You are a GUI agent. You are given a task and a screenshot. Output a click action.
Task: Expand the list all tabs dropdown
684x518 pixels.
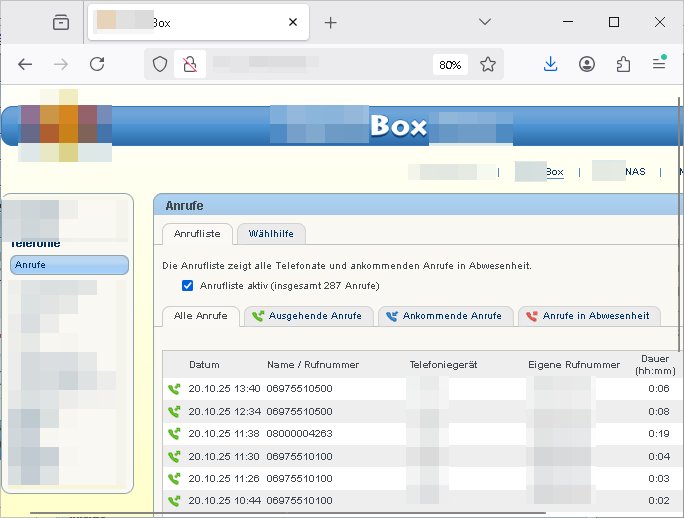485,22
